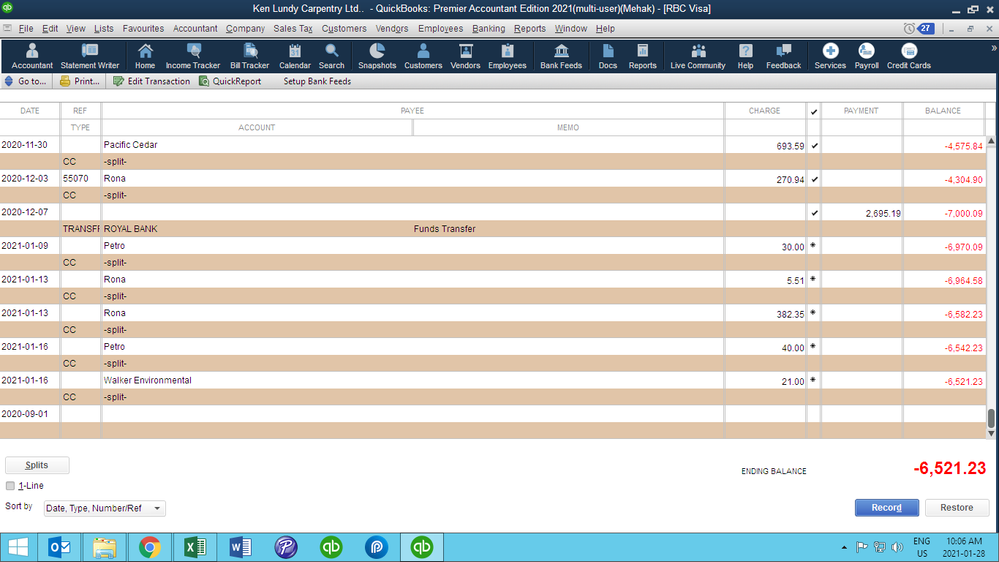The height and width of the screenshot is (562, 999).
Task: Click Setup Bank Feeds
Action: (317, 82)
